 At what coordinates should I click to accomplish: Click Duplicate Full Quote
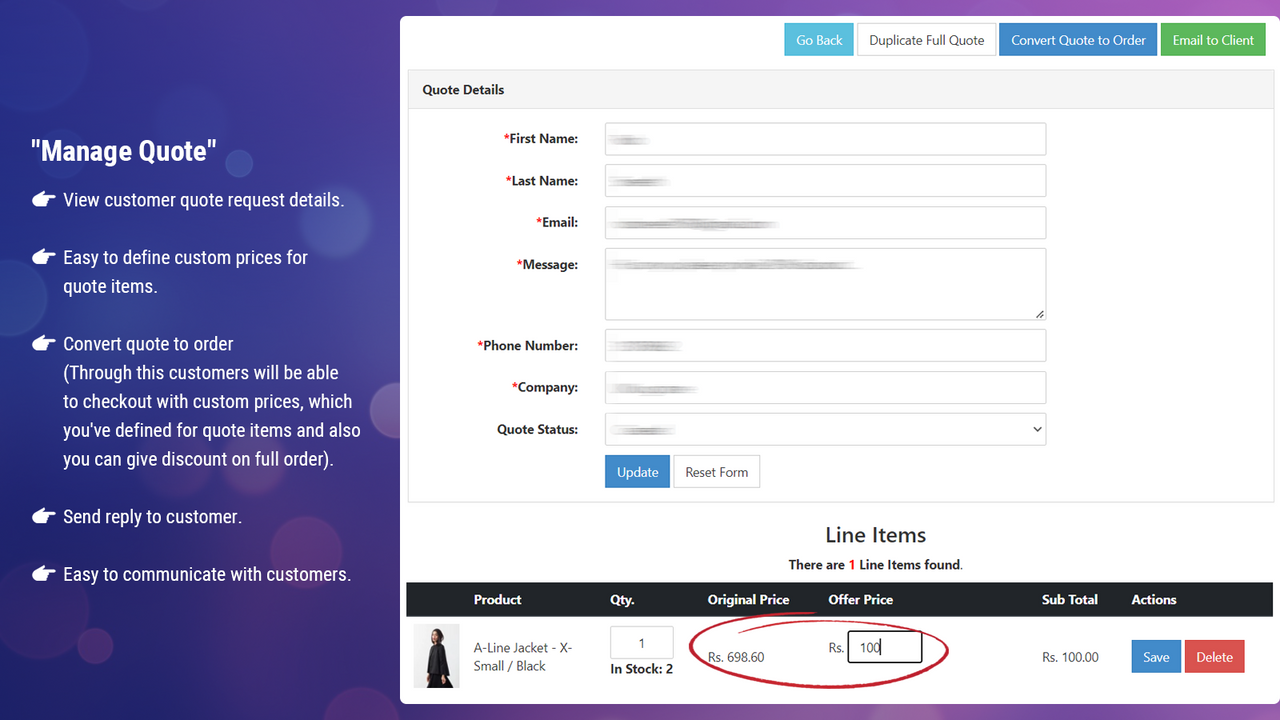(926, 39)
